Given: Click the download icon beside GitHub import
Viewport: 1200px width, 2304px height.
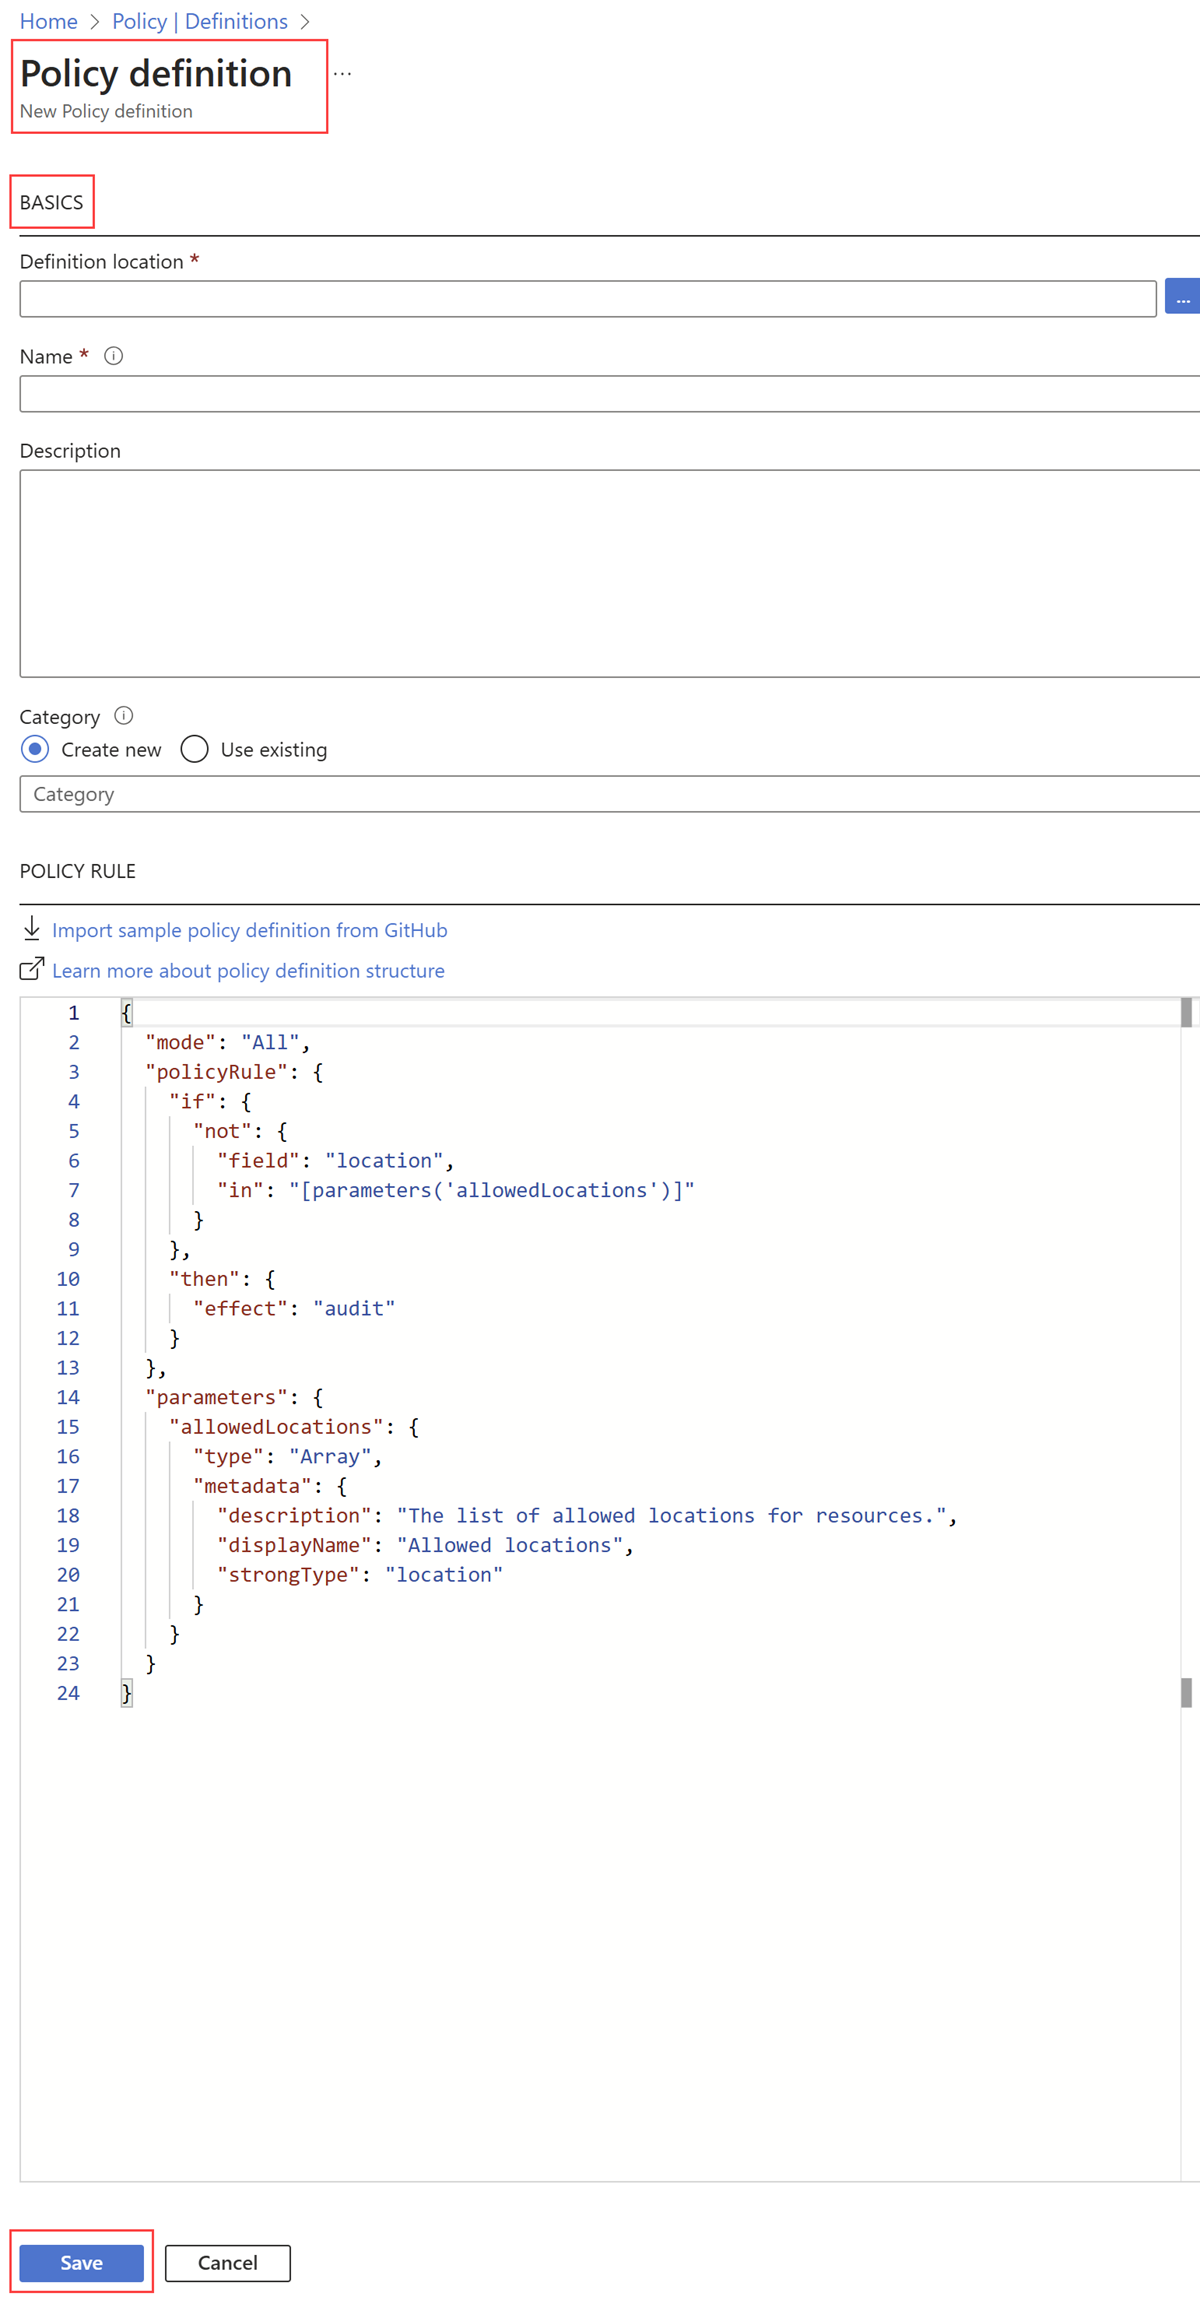Looking at the screenshot, I should 32,929.
